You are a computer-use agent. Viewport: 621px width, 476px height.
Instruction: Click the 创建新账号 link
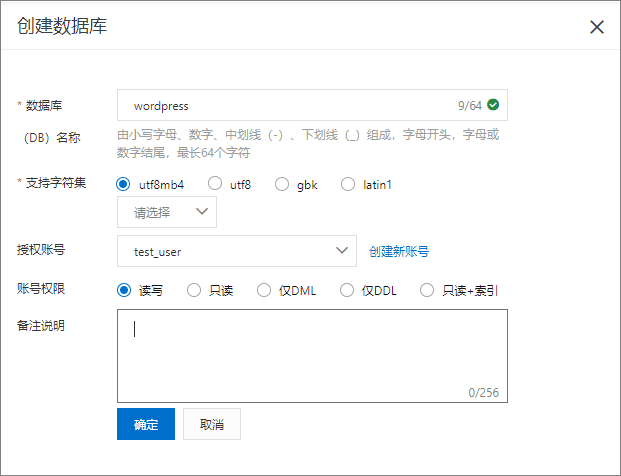(x=399, y=251)
